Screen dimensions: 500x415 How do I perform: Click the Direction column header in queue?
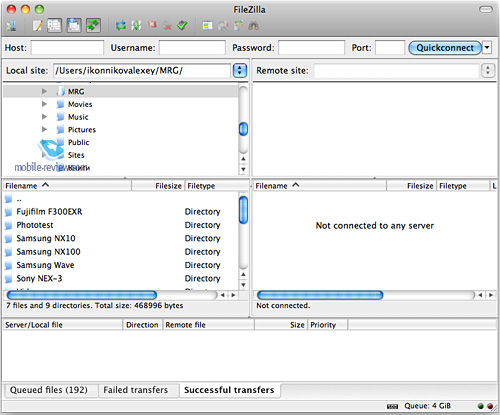[x=142, y=325]
